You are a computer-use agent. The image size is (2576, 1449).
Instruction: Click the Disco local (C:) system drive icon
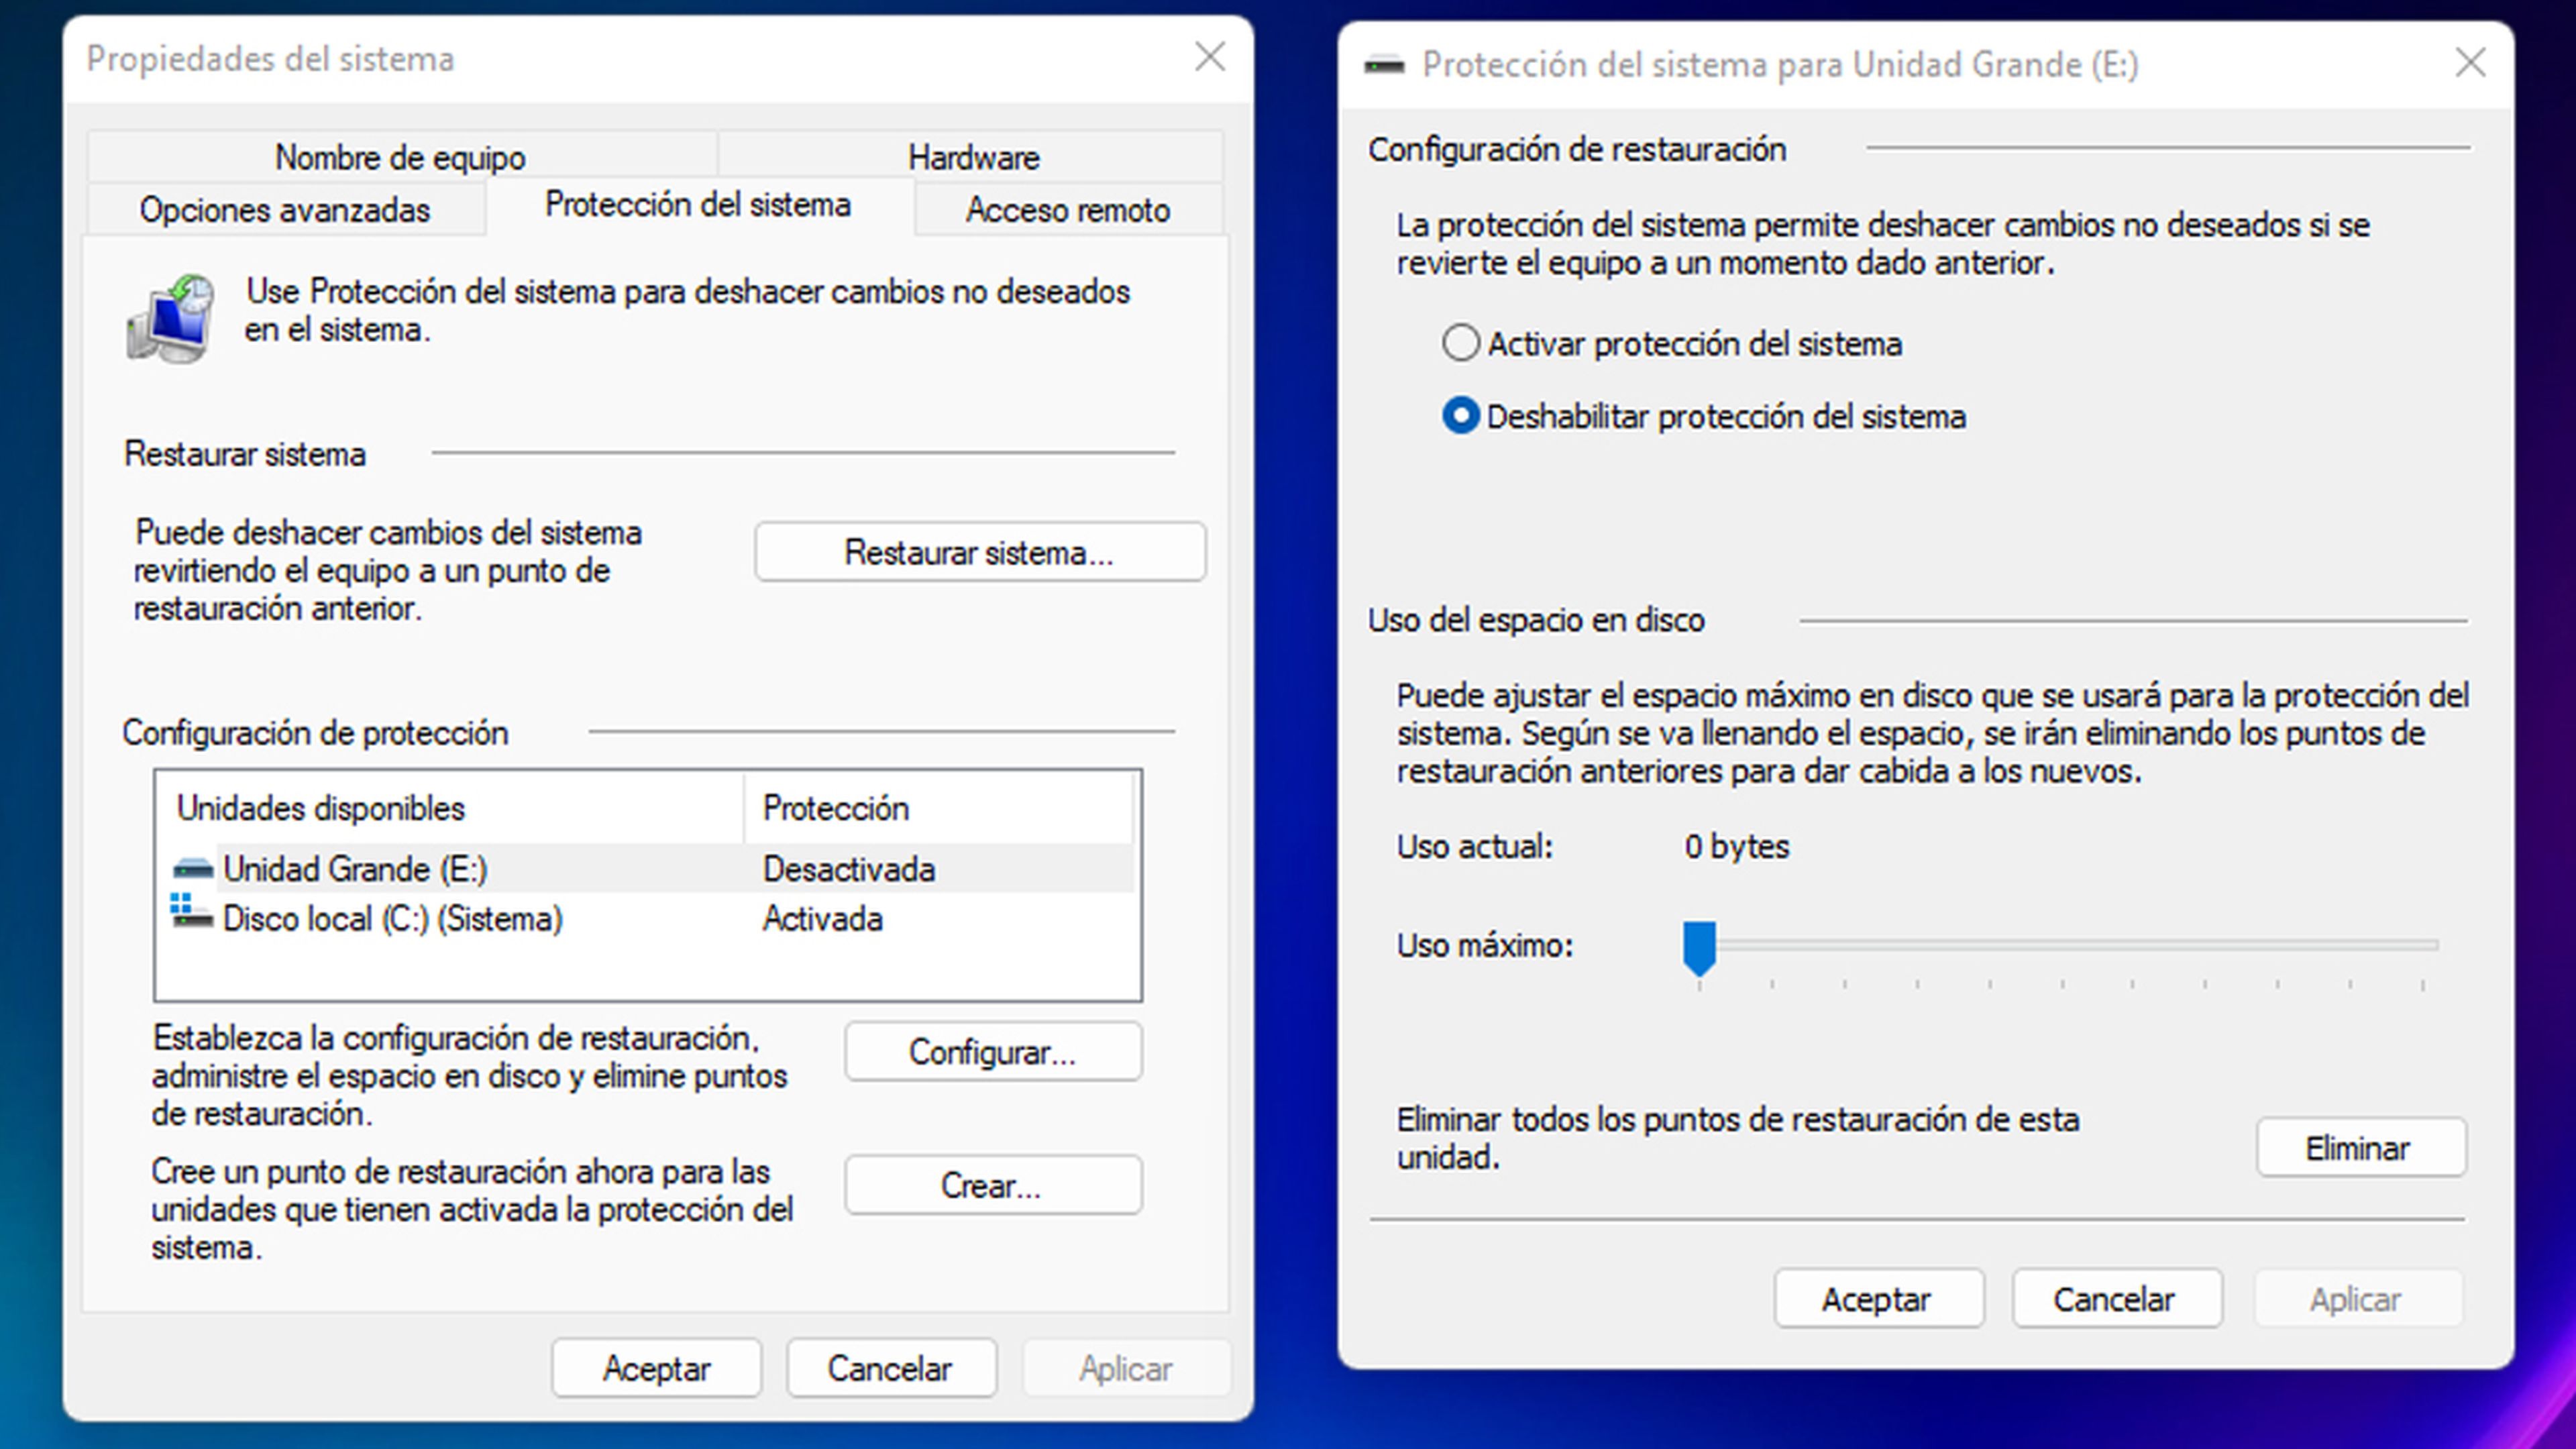(x=191, y=912)
